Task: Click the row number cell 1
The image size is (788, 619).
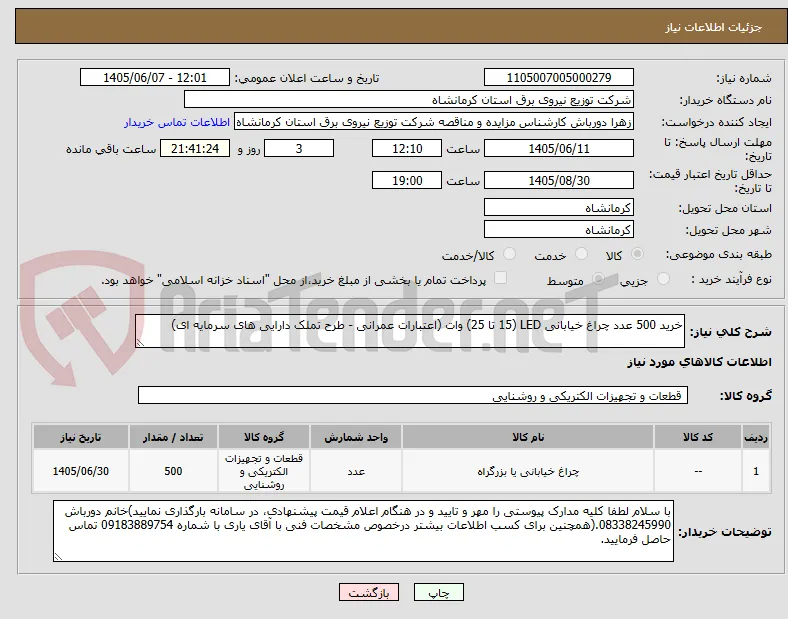Action: coord(756,471)
